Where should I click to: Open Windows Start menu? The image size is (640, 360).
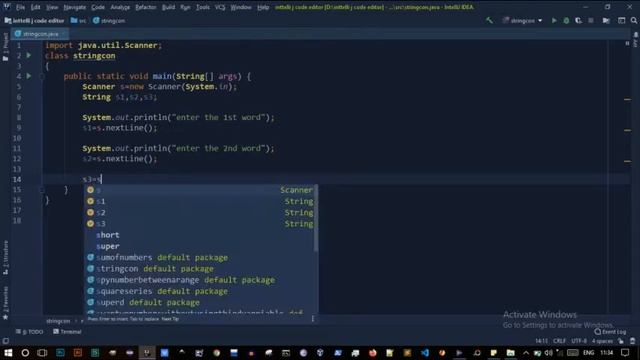(x=8, y=353)
